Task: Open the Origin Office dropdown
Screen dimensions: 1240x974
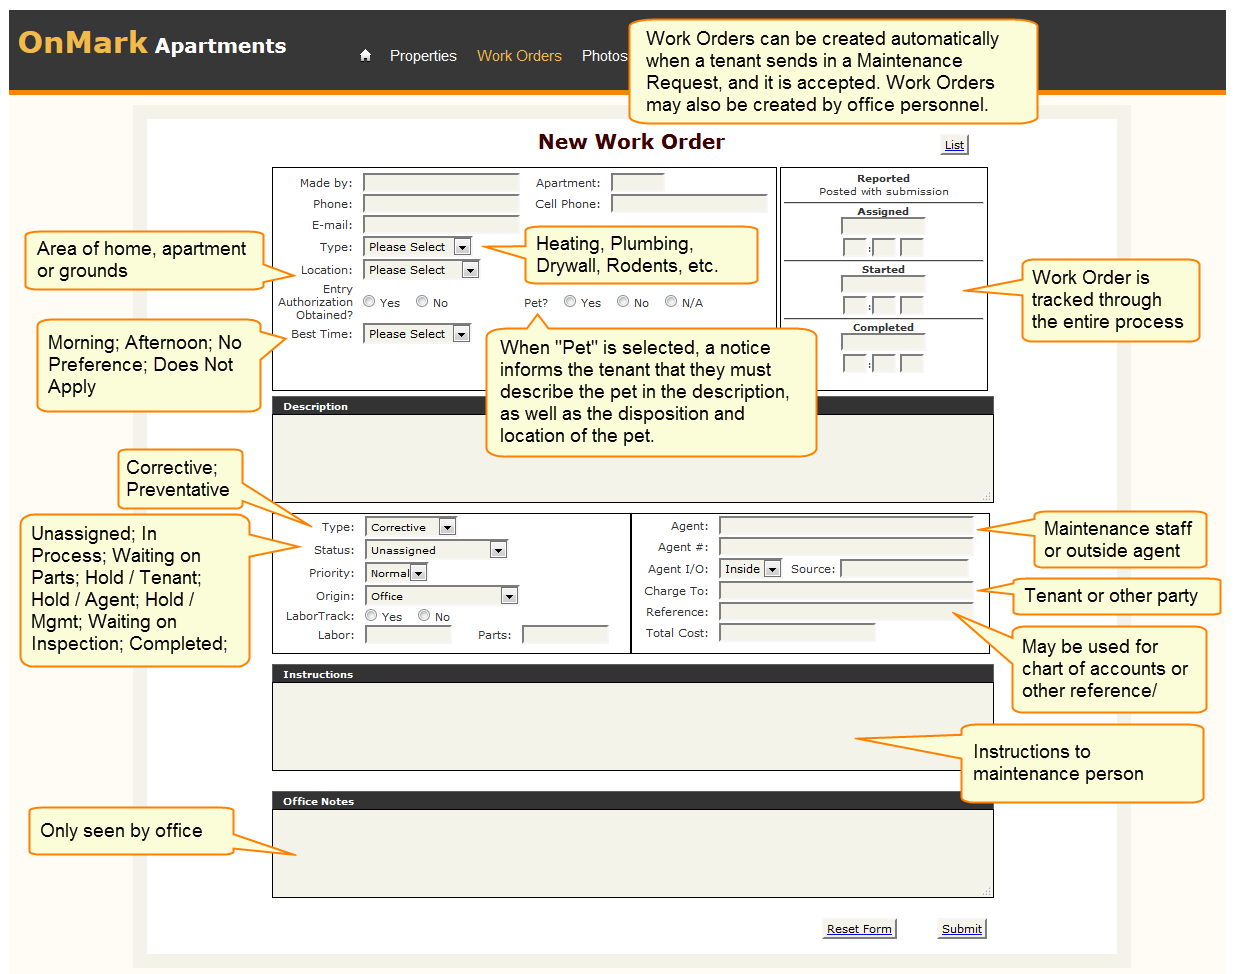Action: point(442,596)
